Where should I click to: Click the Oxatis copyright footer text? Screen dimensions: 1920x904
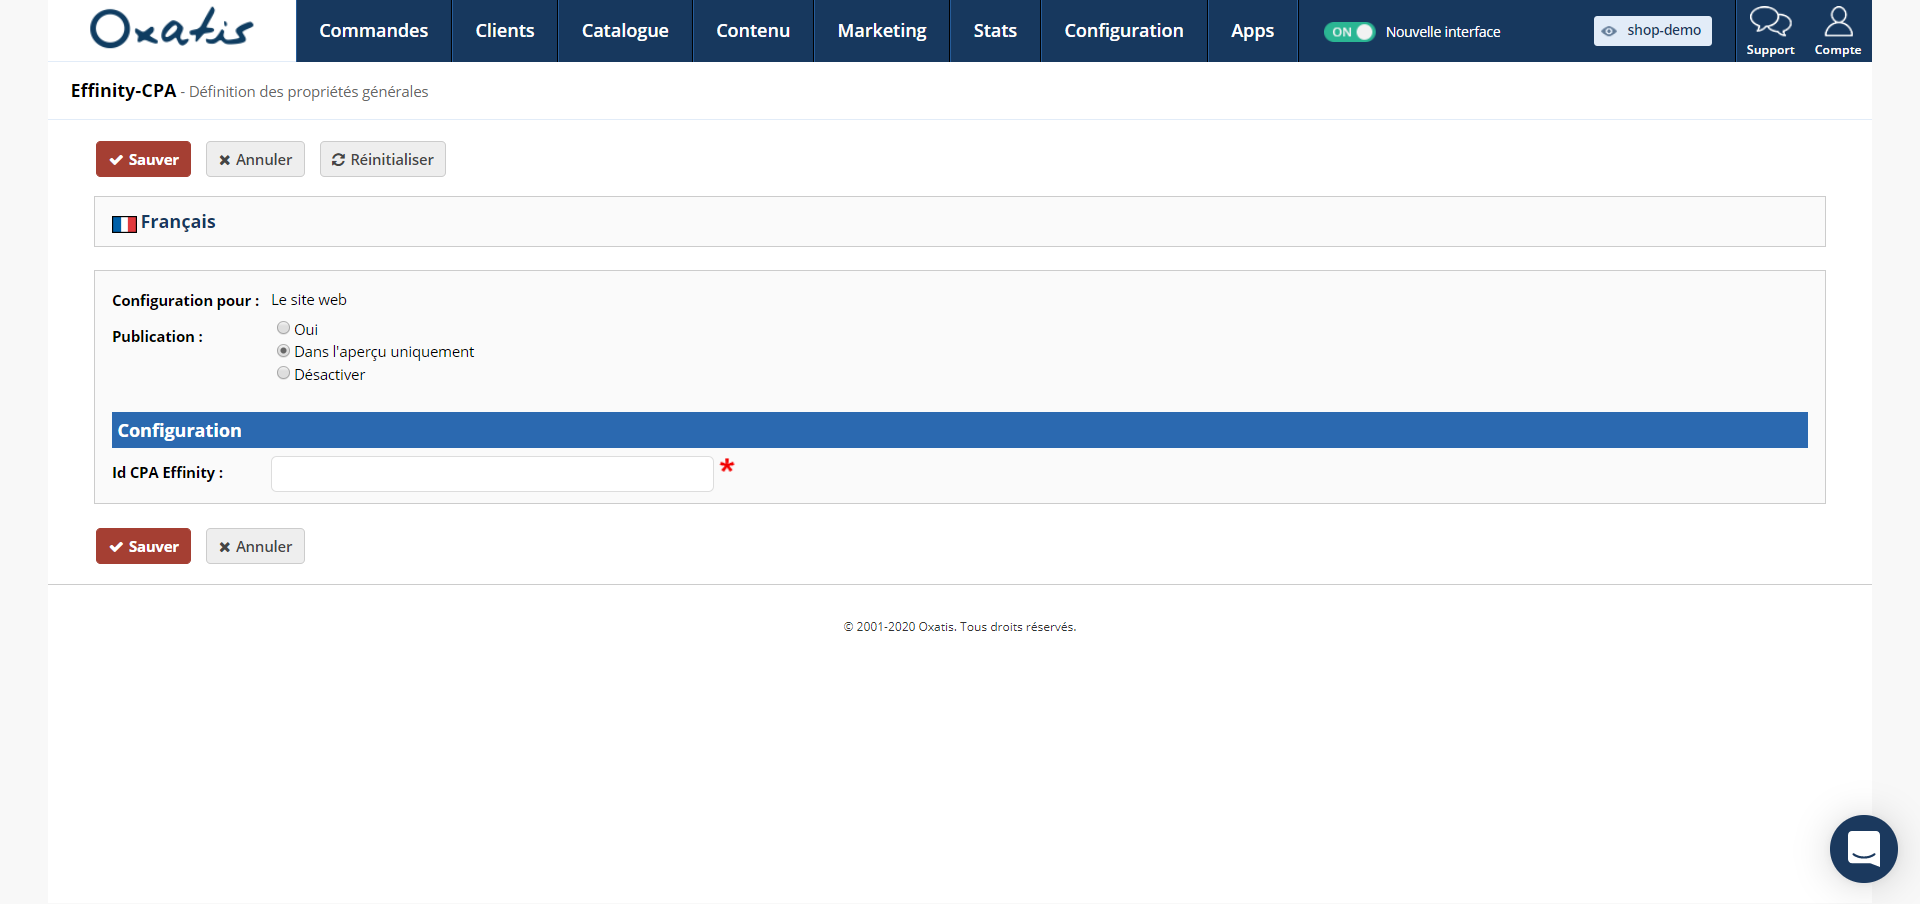point(960,627)
